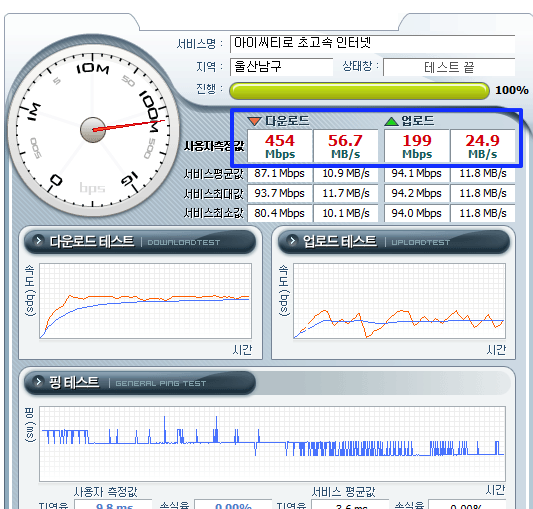Image resolution: width=533 pixels, height=509 pixels.
Task: Click 11.8 MB/s in the 서비스평균값 row
Action: [x=483, y=173]
